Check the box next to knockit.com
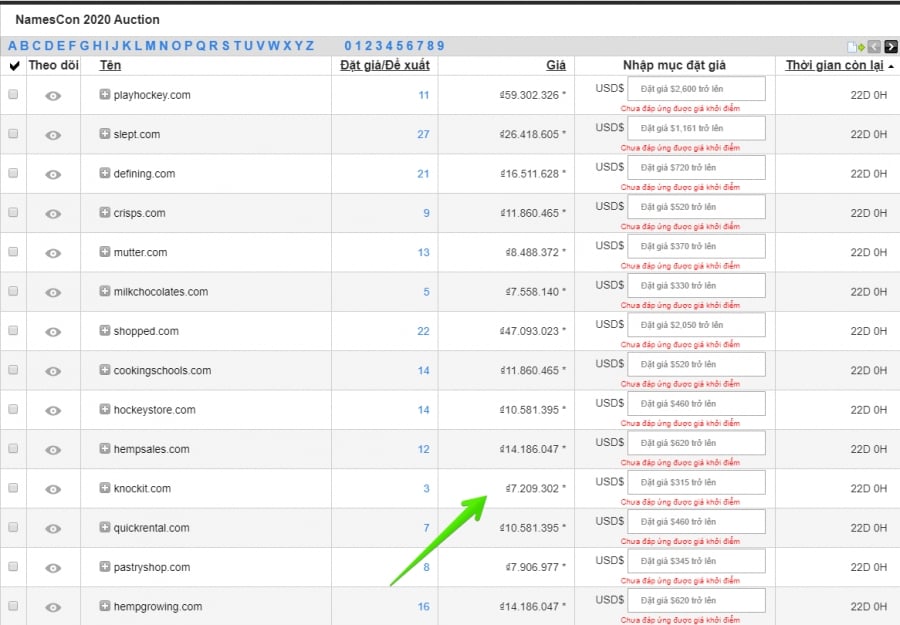This screenshot has width=900, height=625. [13, 488]
